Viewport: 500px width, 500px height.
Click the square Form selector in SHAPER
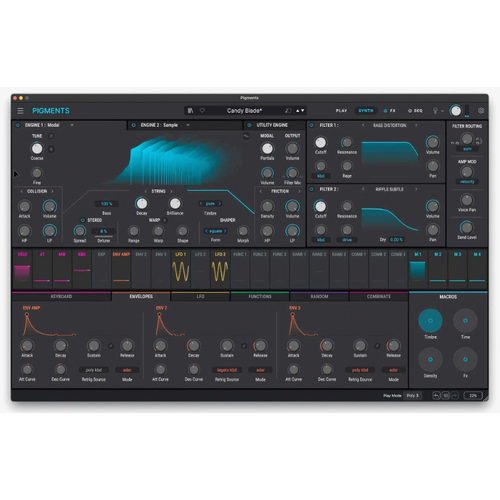215,231
